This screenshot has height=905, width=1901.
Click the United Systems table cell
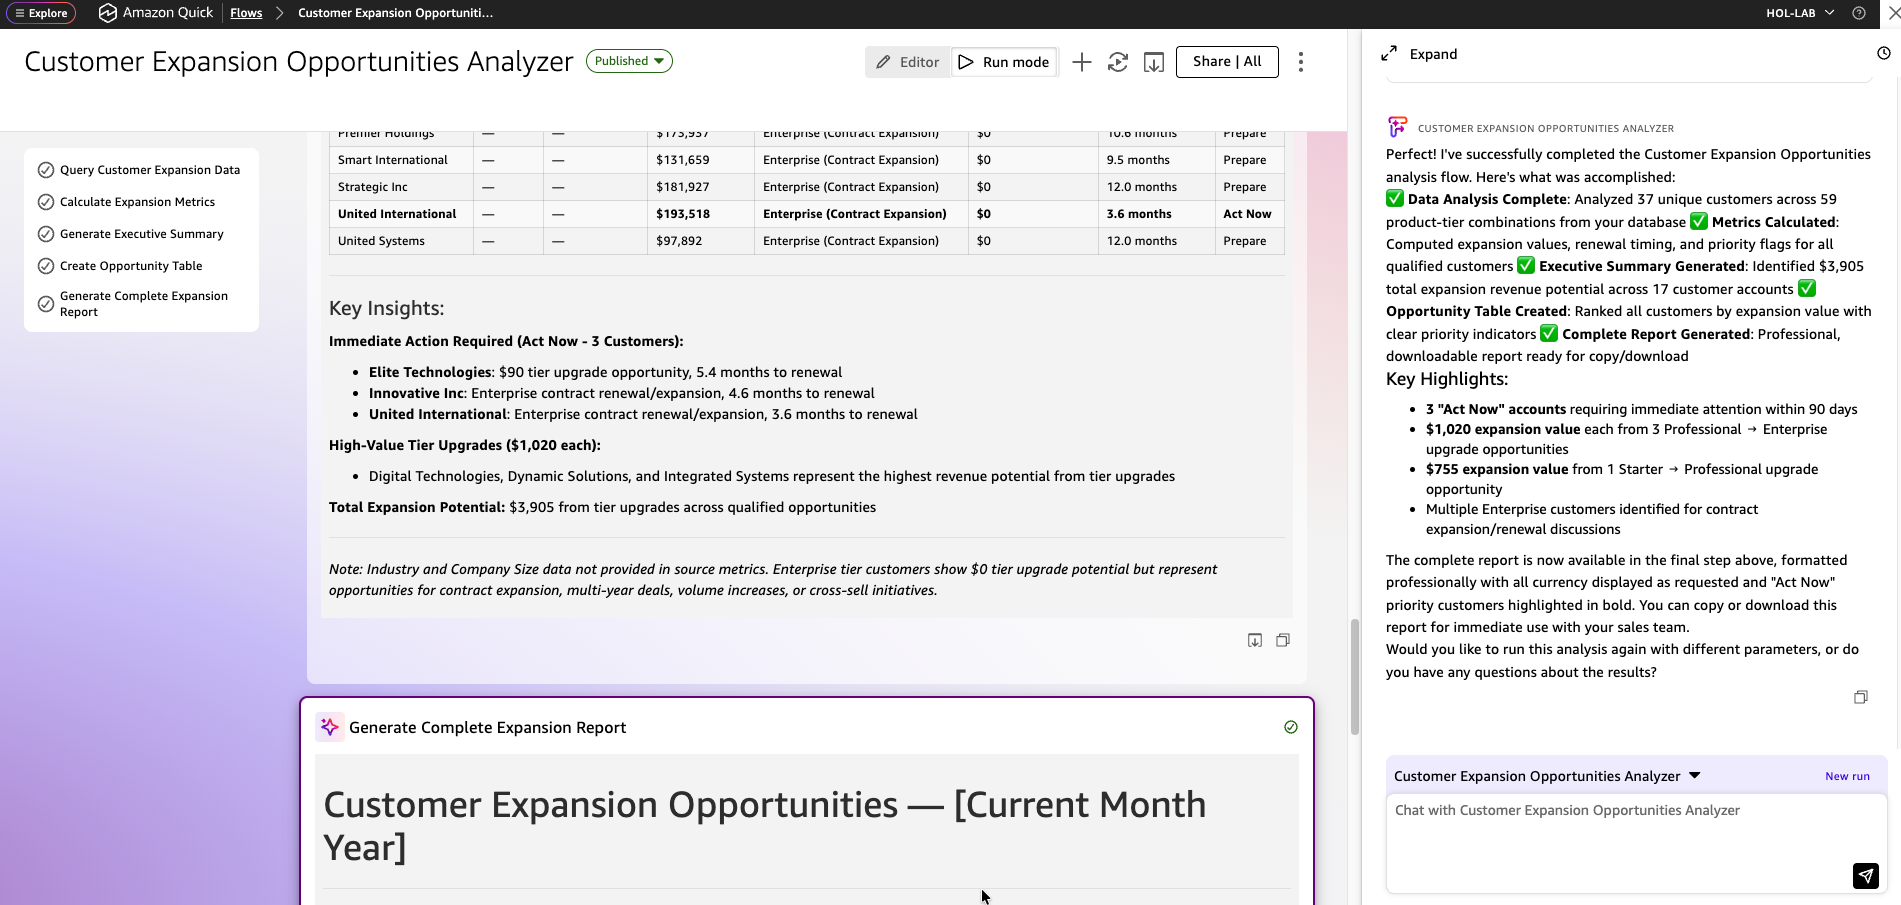click(x=400, y=241)
